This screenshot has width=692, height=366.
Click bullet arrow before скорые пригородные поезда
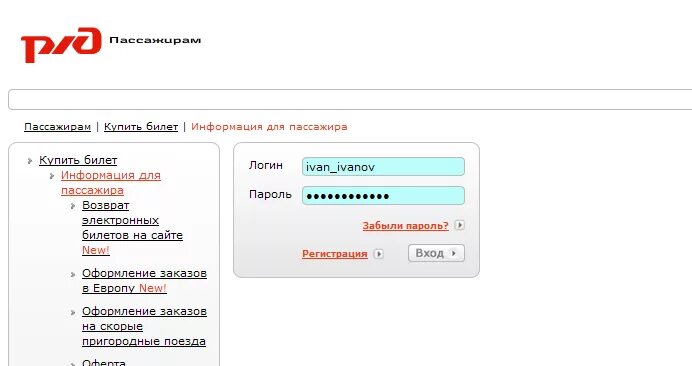click(73, 312)
